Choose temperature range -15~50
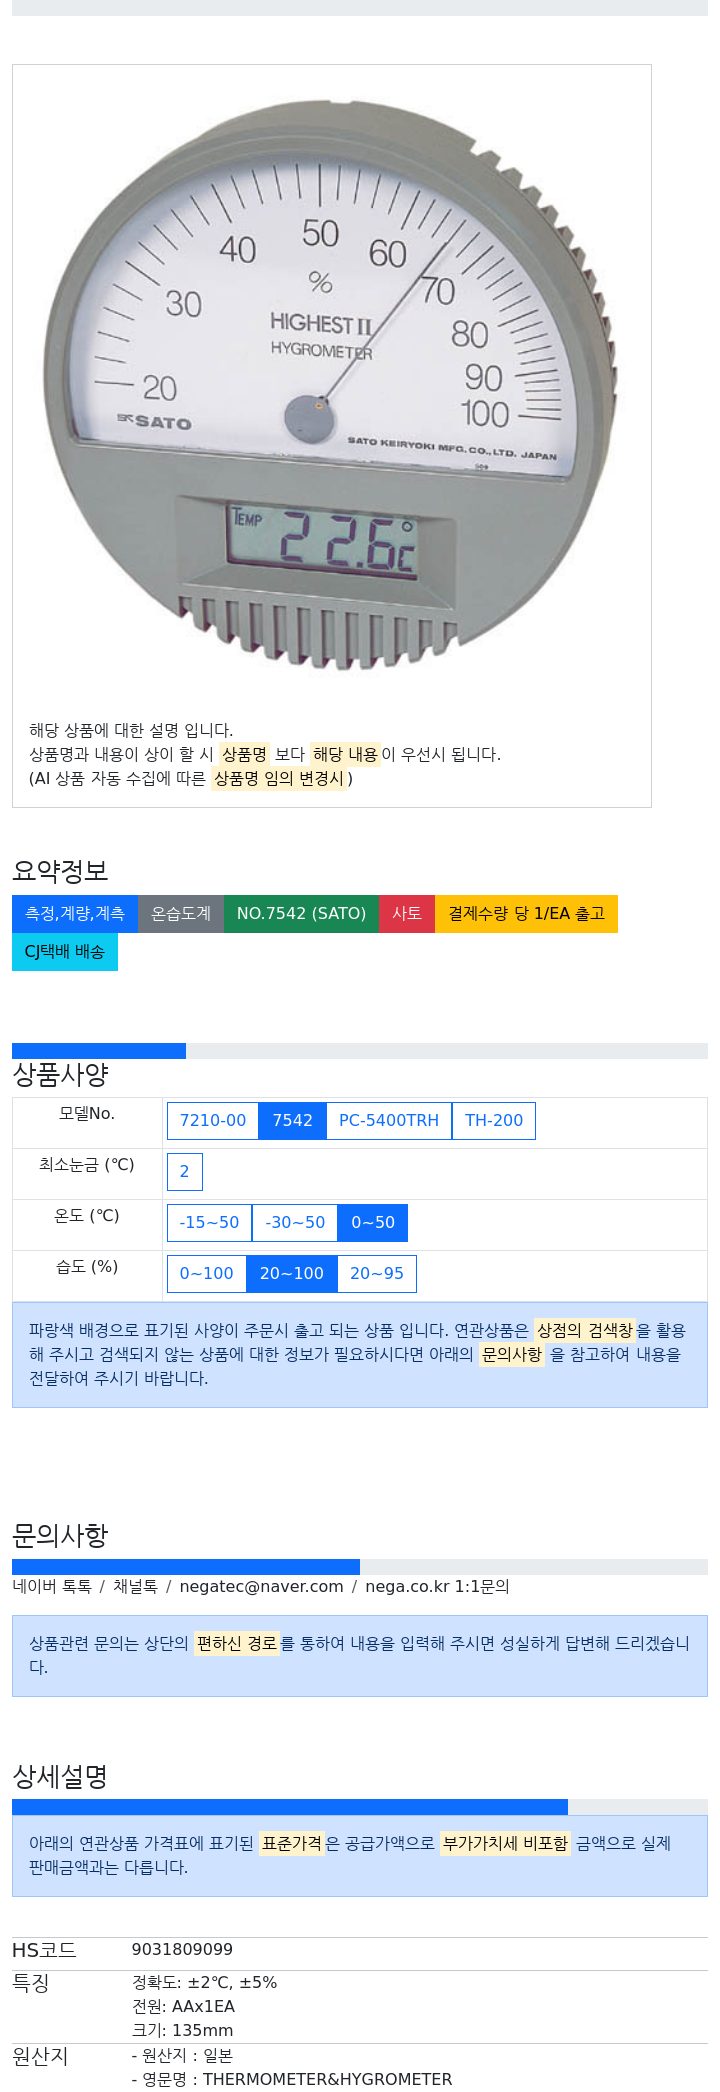The height and width of the screenshot is (2092, 720). (x=209, y=1223)
